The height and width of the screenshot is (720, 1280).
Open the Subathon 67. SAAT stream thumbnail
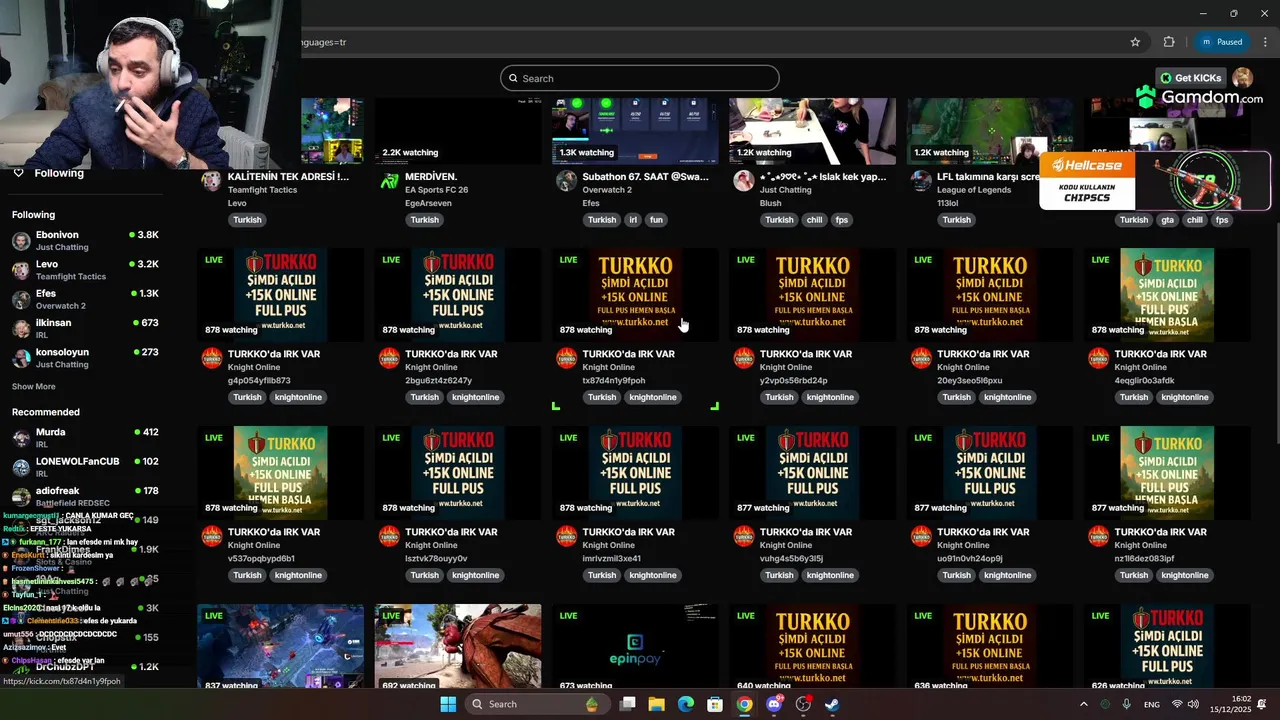pos(635,130)
